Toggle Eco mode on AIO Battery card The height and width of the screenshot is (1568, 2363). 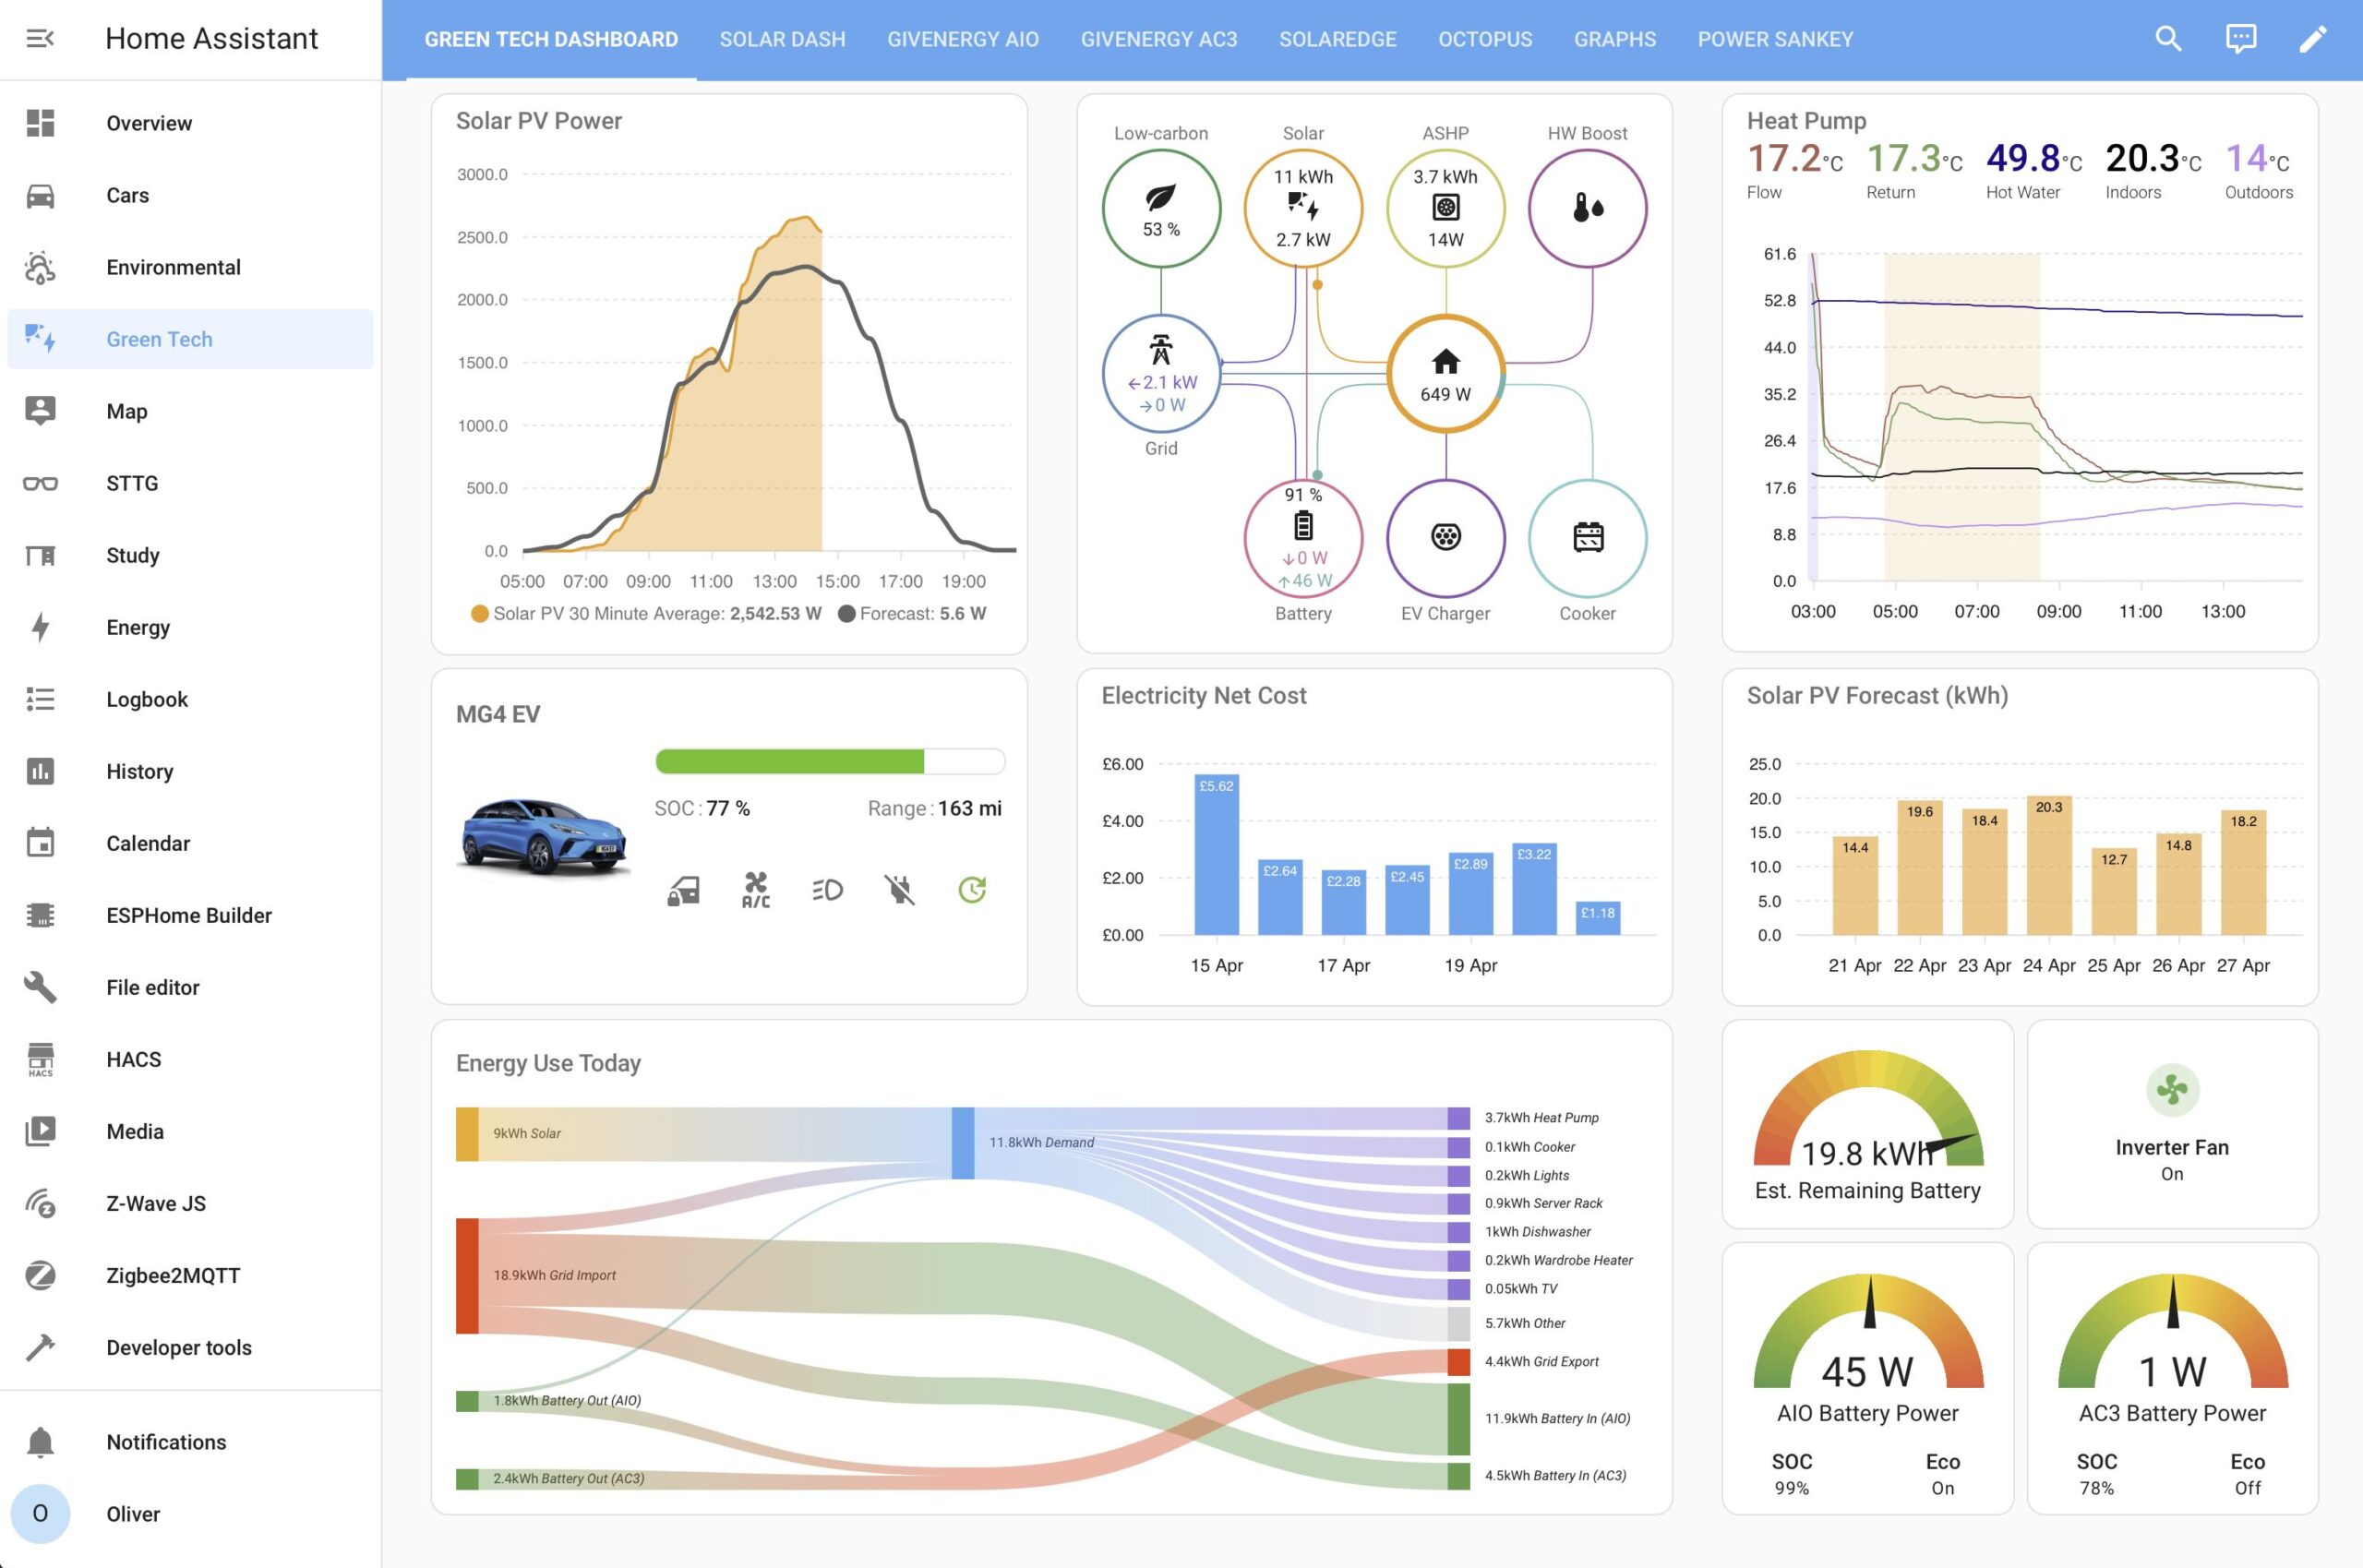coord(1941,1474)
